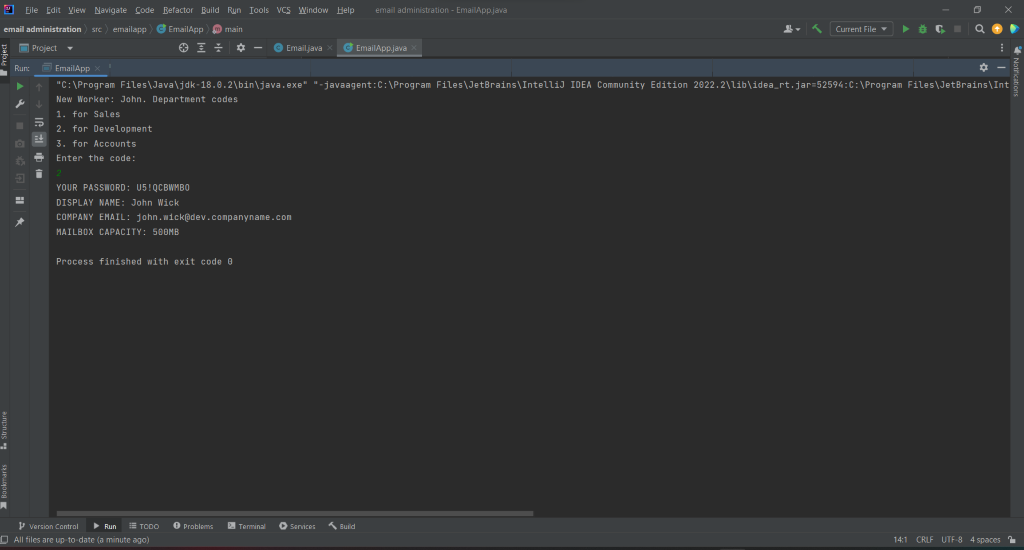Click the emailapp breadcrumb

tap(129, 29)
